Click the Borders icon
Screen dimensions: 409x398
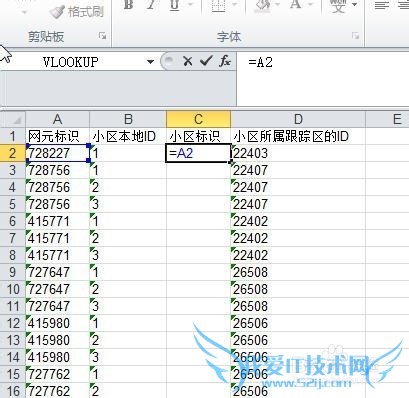click(218, 5)
